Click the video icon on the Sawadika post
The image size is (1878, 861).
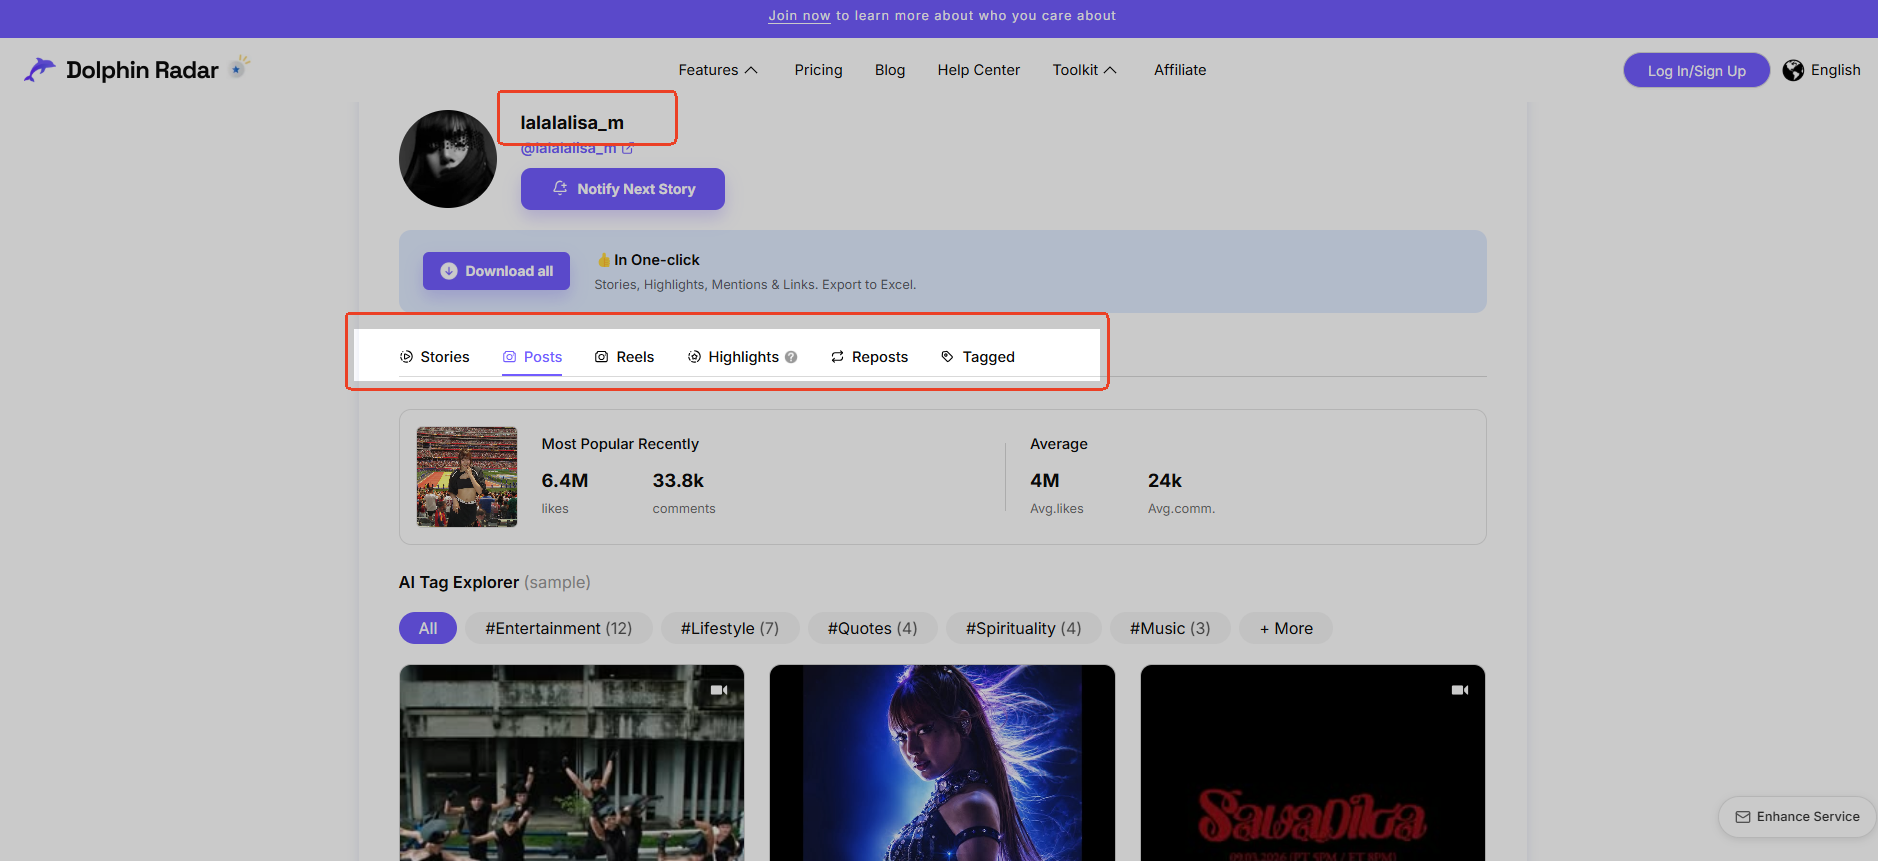tap(1460, 690)
